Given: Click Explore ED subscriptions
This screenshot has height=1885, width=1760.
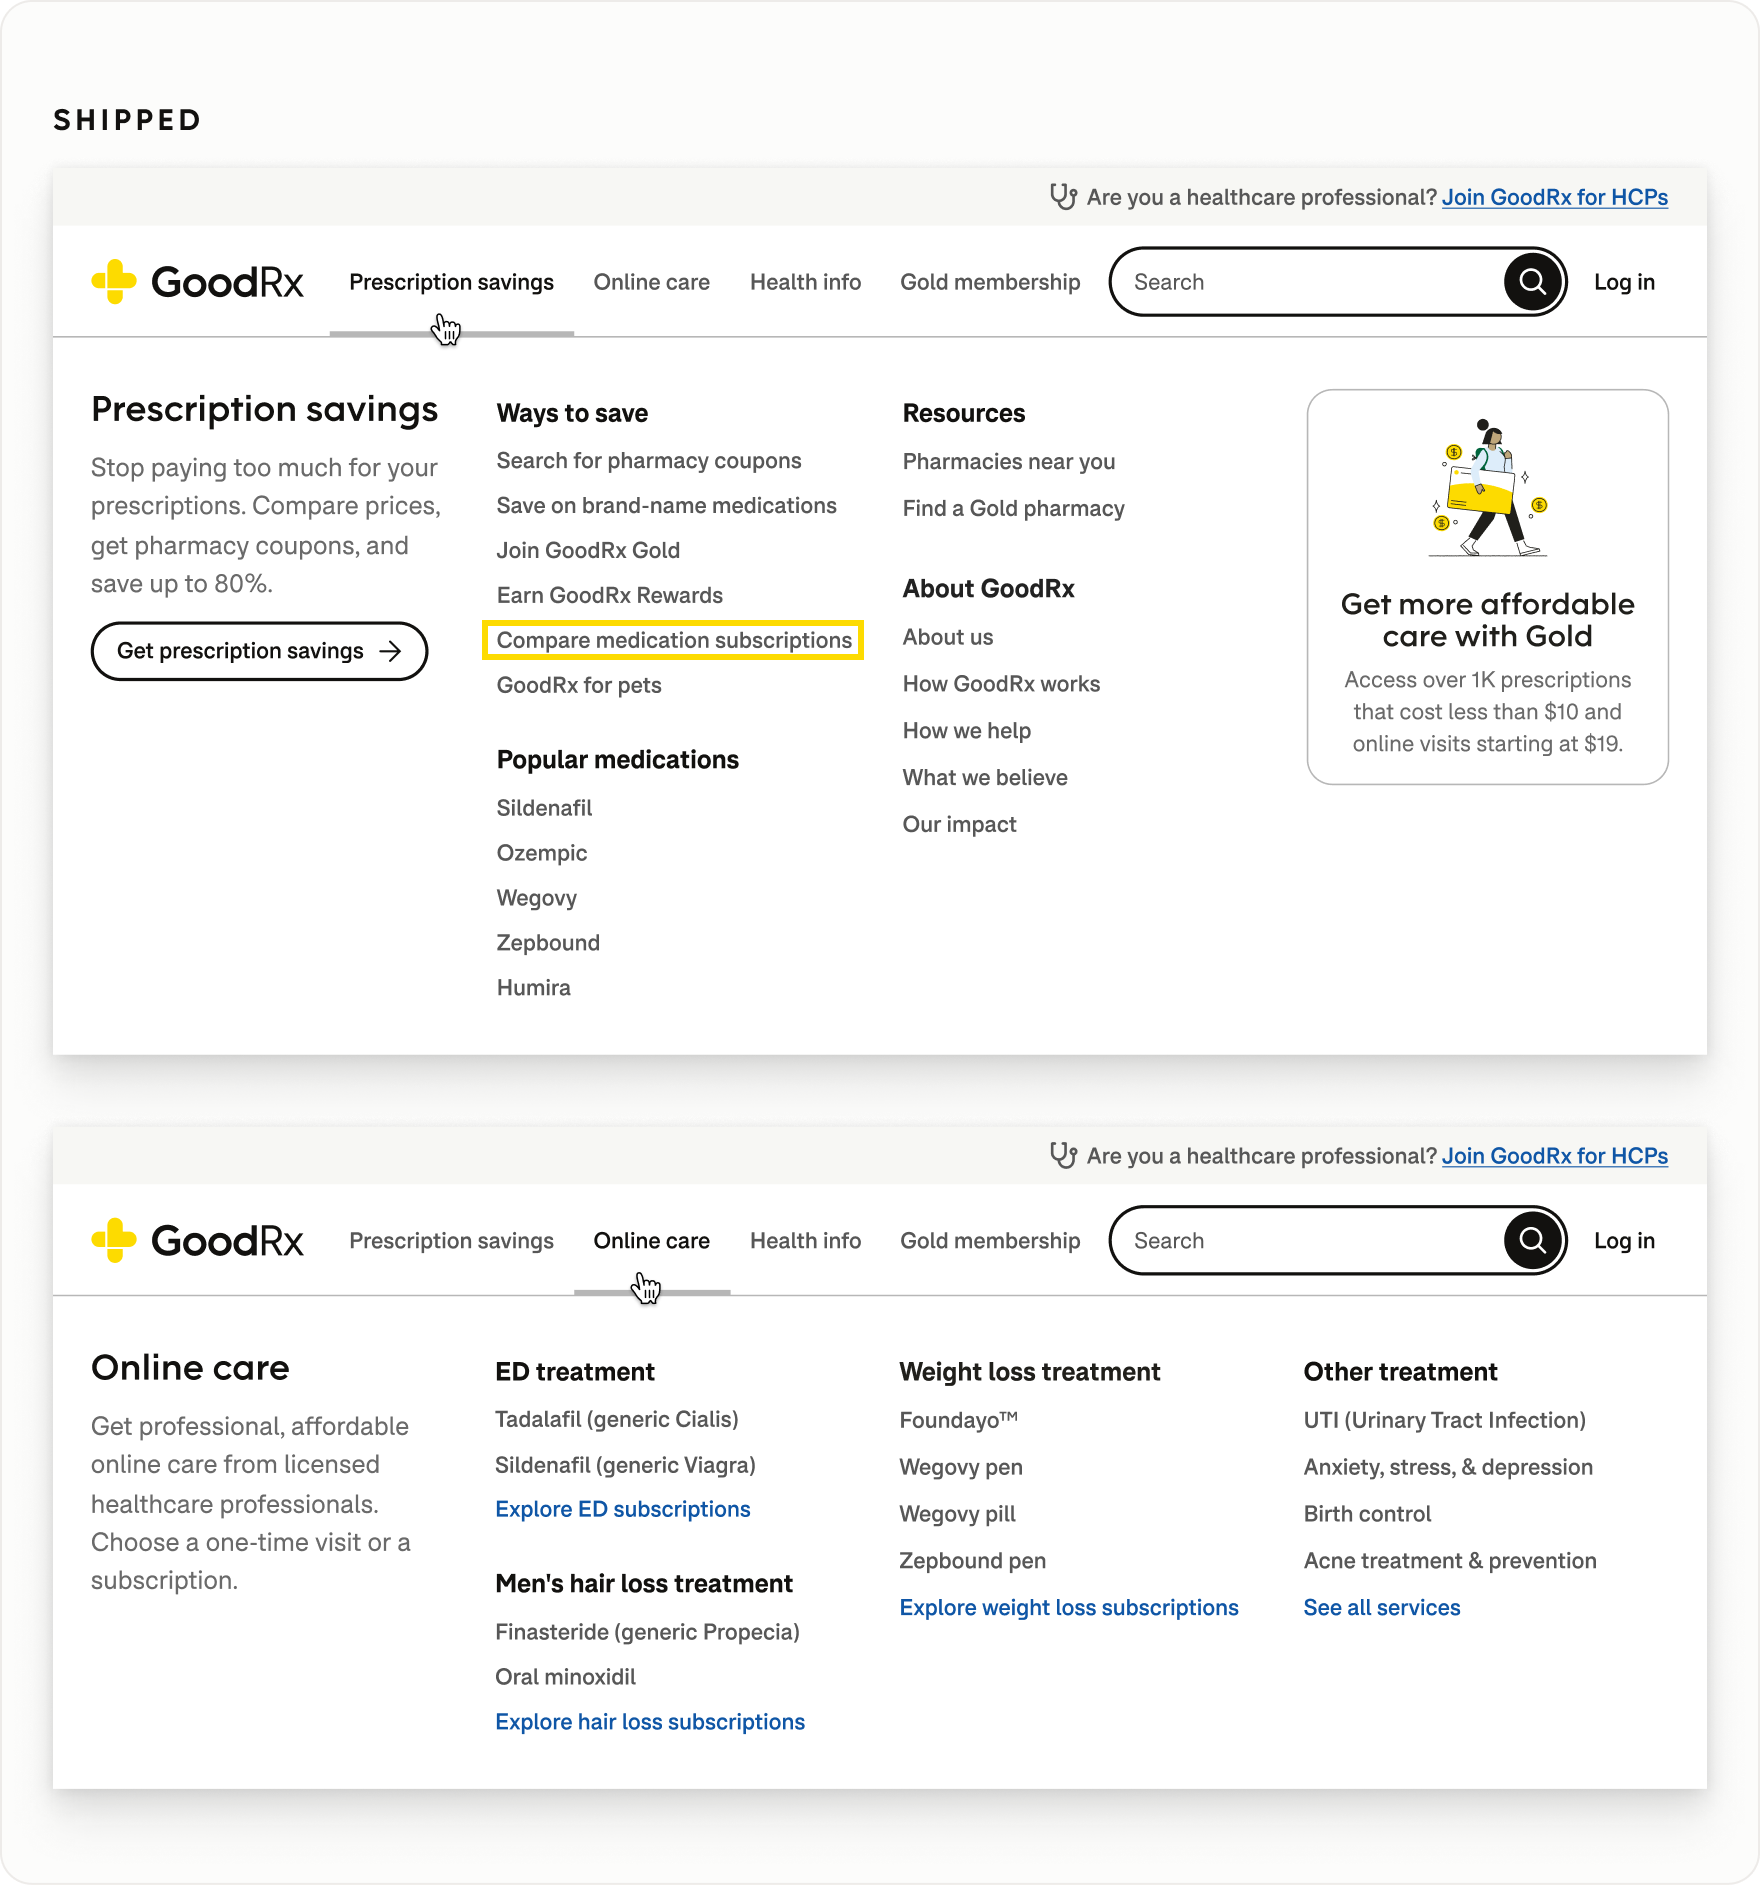Looking at the screenshot, I should coord(623,1509).
